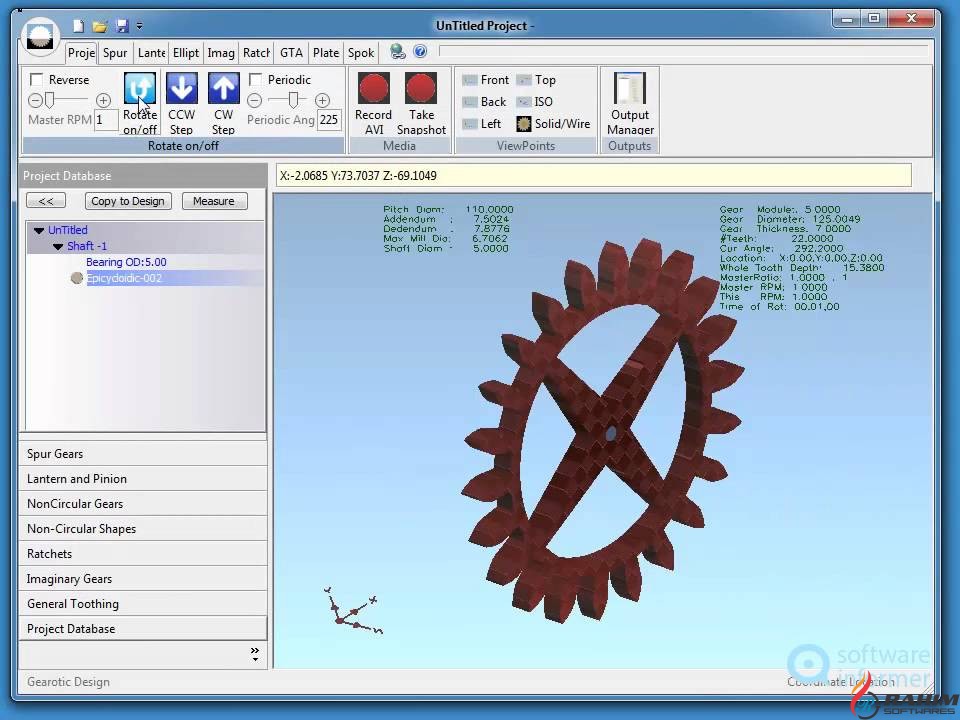Image resolution: width=960 pixels, height=720 pixels.
Task: Open the GTA tab
Action: (x=291, y=53)
